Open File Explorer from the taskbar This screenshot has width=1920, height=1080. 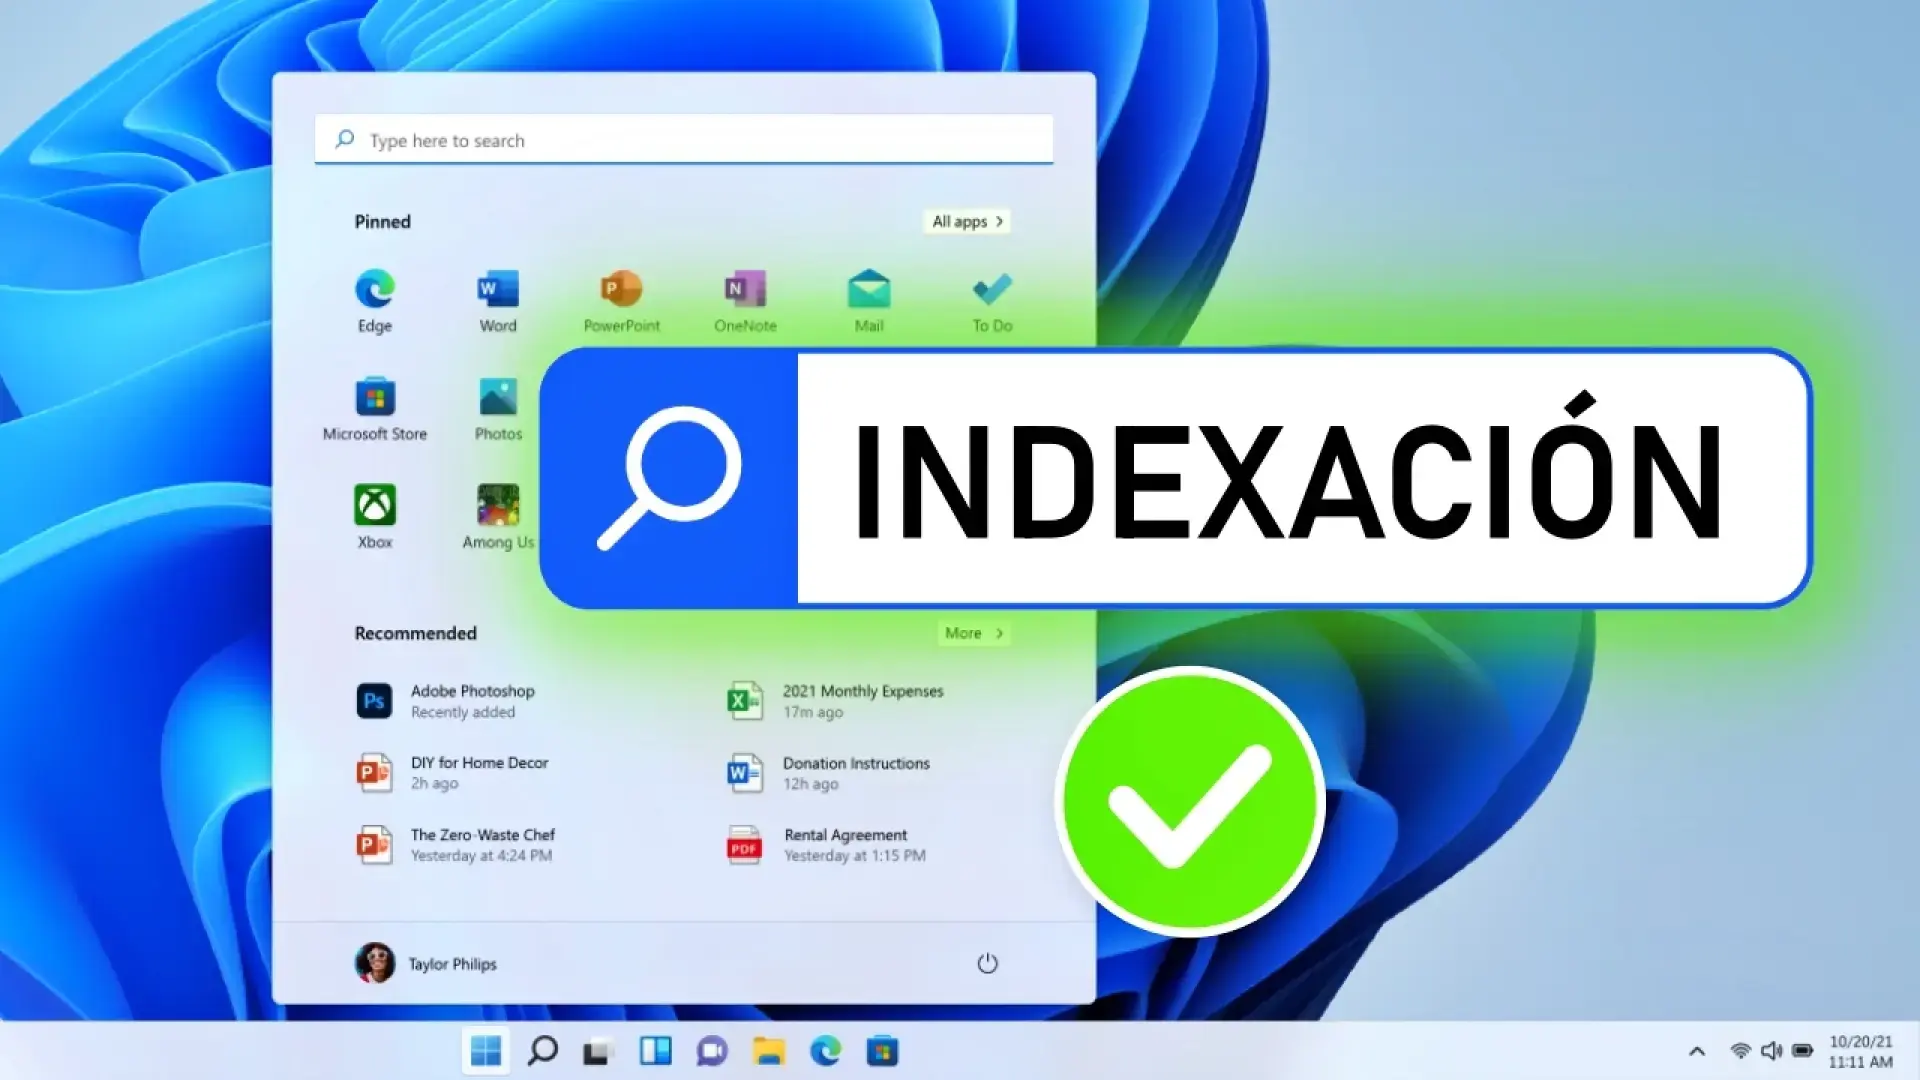point(768,1051)
